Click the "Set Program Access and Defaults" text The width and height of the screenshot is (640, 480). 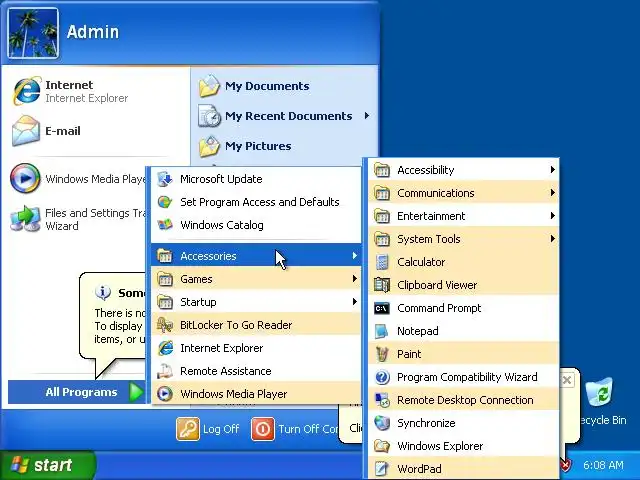tap(260, 202)
